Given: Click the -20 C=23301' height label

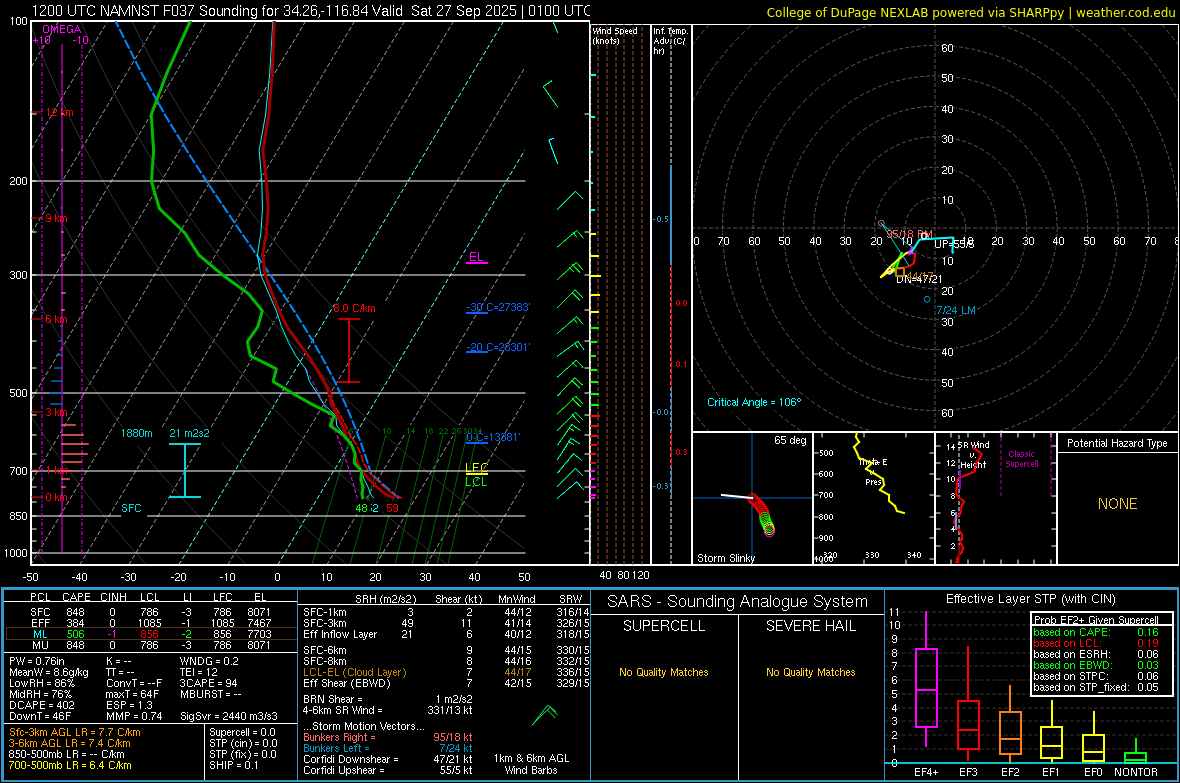Looking at the screenshot, I should tap(498, 347).
